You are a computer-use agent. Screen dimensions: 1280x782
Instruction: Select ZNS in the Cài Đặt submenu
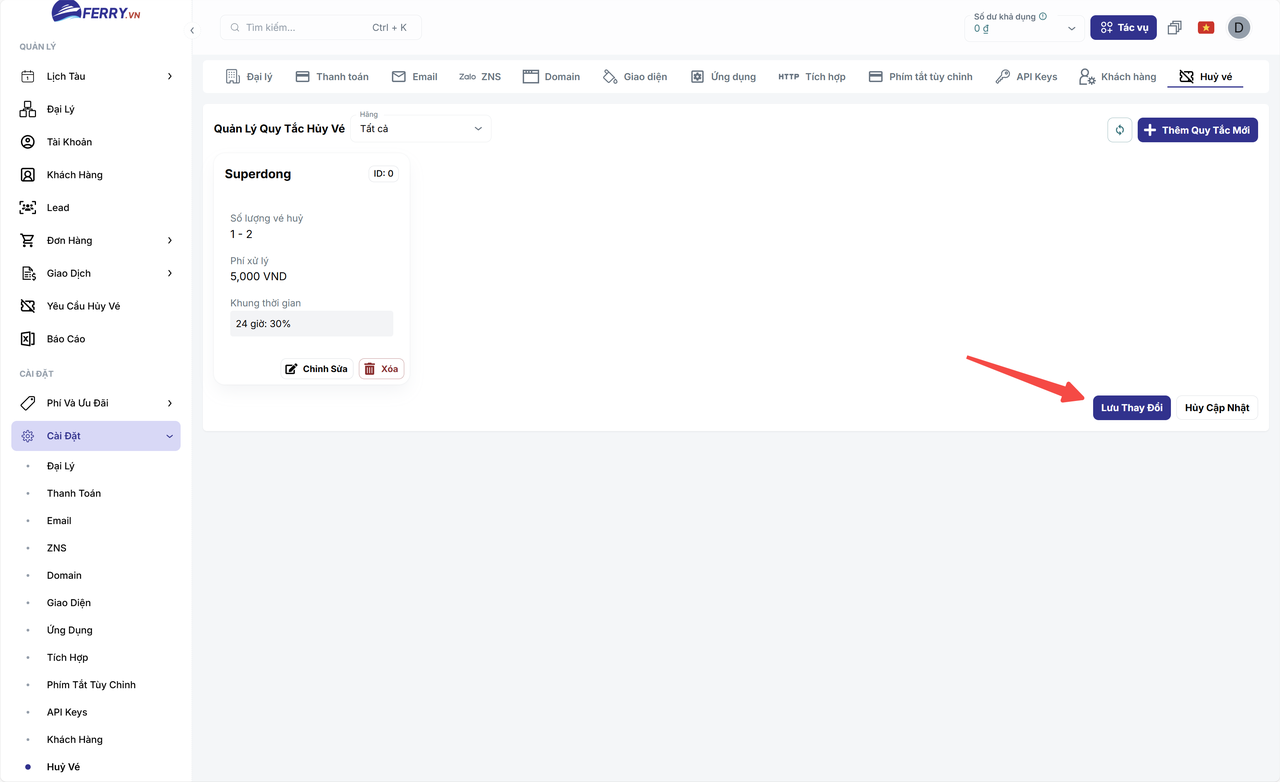(x=56, y=548)
